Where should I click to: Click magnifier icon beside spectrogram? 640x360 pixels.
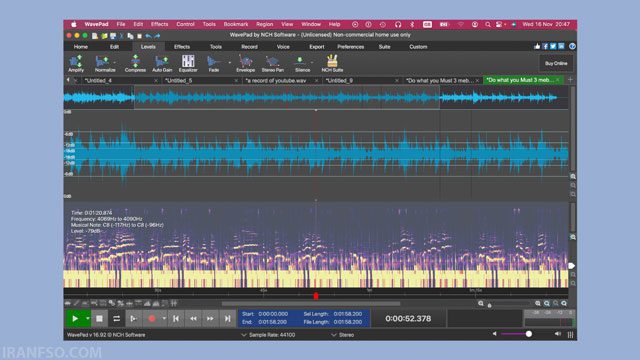(573, 237)
